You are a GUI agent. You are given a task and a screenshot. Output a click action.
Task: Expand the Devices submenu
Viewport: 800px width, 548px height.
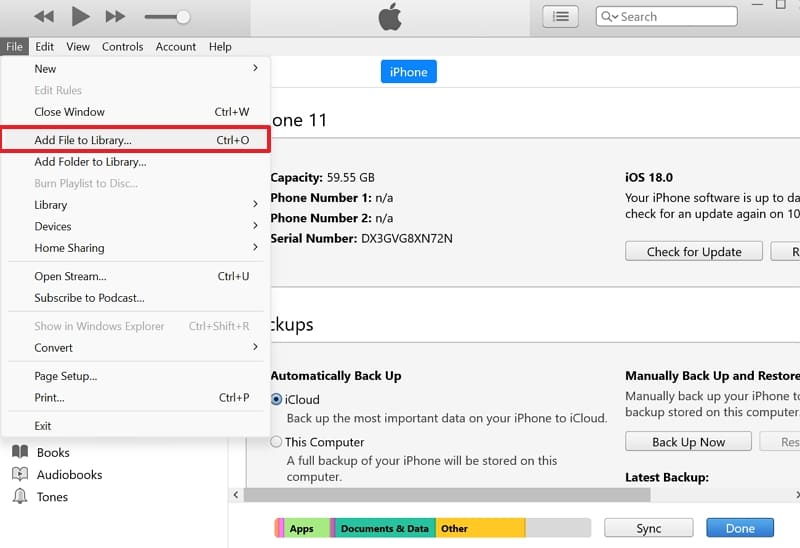(x=135, y=226)
